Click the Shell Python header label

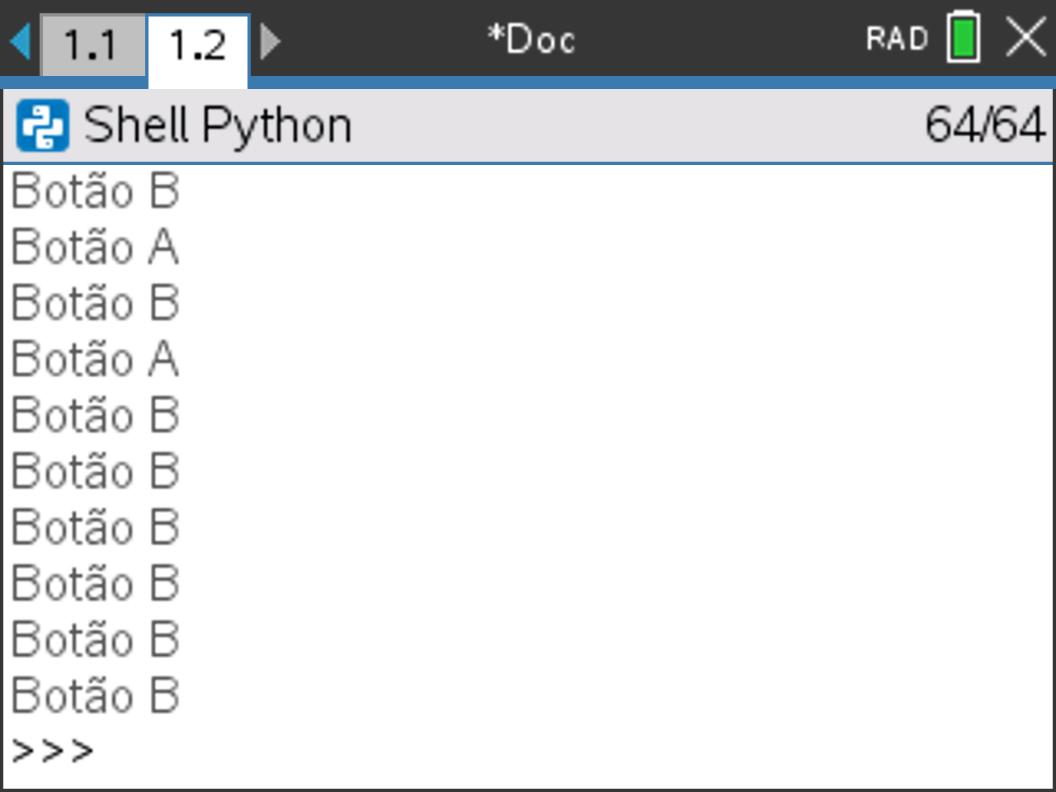(218, 126)
